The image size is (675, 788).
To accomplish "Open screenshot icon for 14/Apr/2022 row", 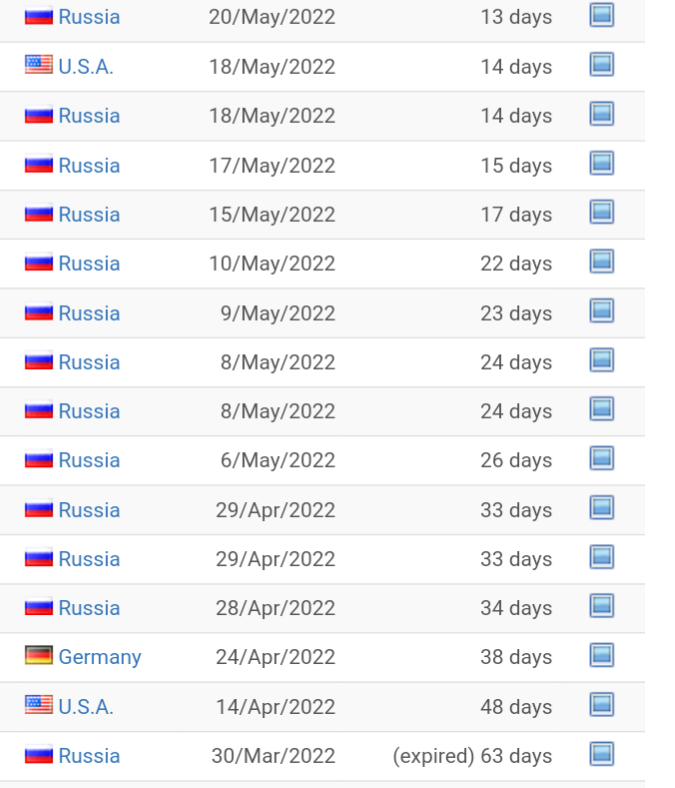I will pos(601,704).
